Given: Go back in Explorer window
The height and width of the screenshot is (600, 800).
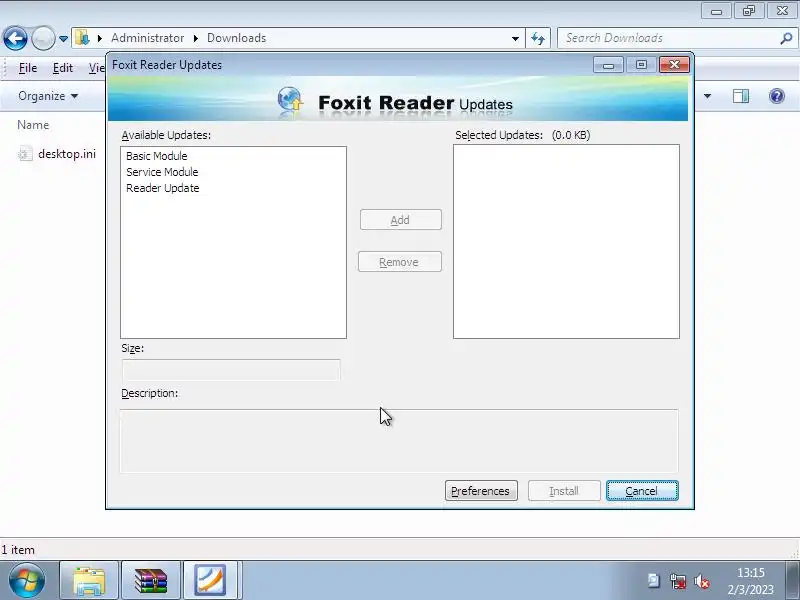Looking at the screenshot, I should coord(15,38).
